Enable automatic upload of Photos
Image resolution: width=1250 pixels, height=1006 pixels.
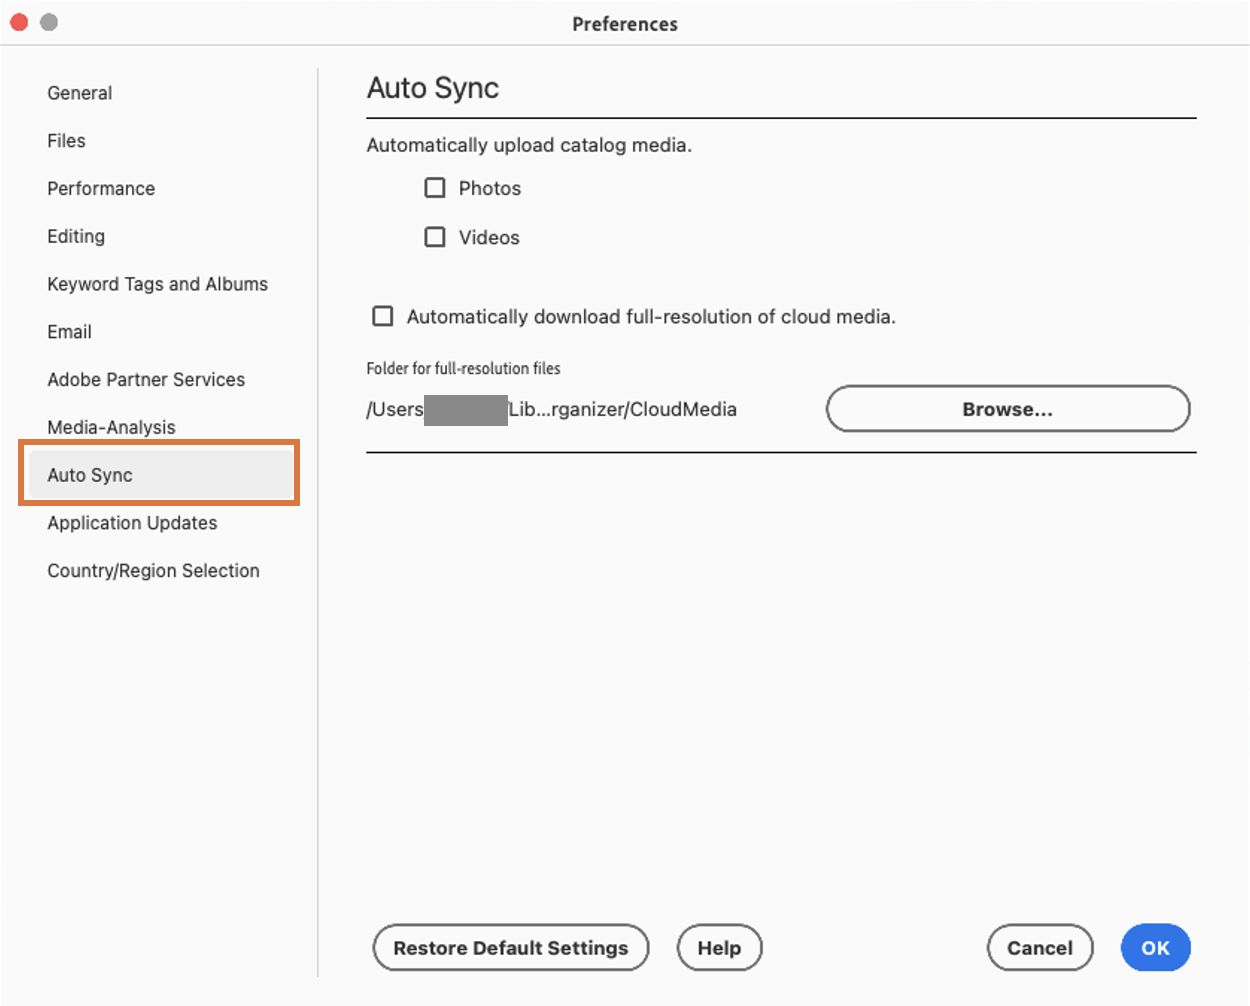point(435,187)
